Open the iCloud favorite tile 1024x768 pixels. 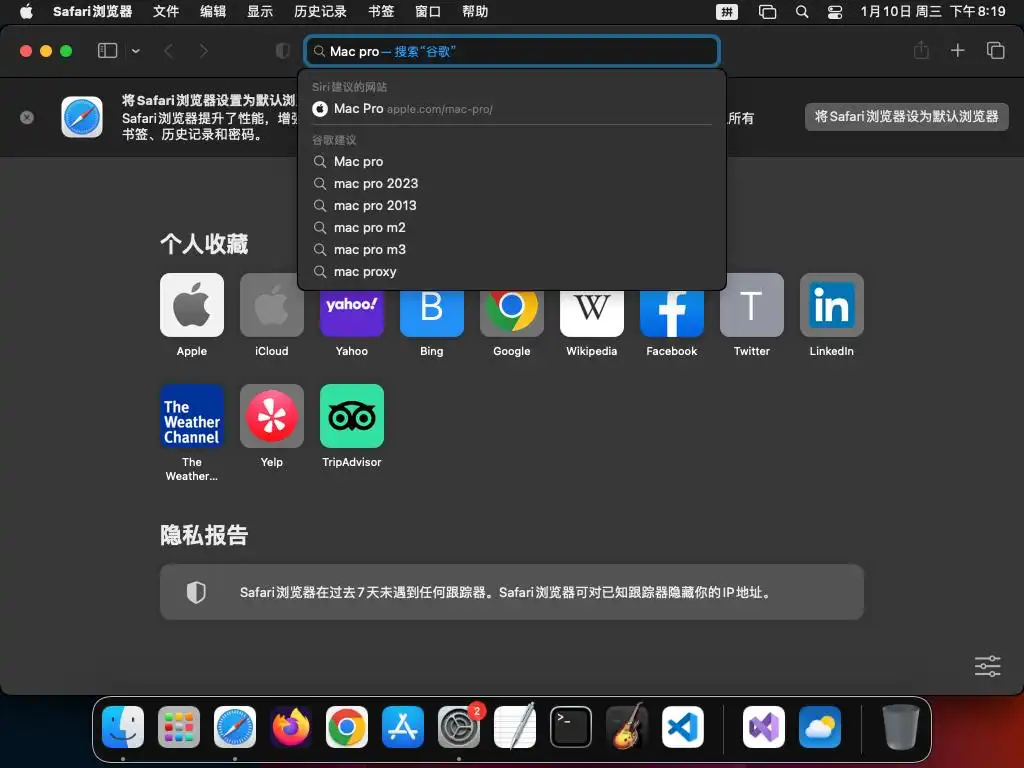pos(272,305)
